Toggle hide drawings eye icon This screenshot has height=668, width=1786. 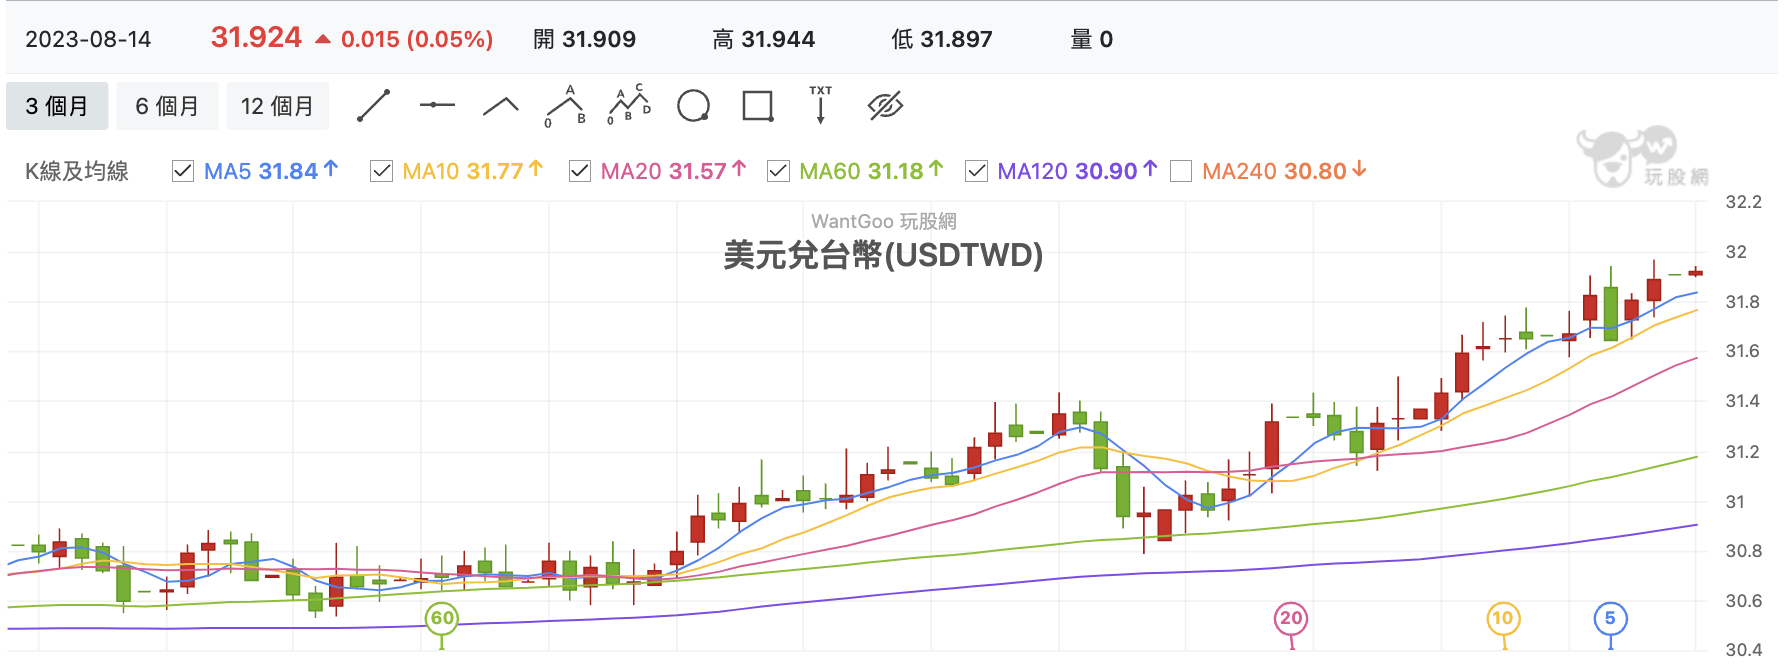point(886,106)
